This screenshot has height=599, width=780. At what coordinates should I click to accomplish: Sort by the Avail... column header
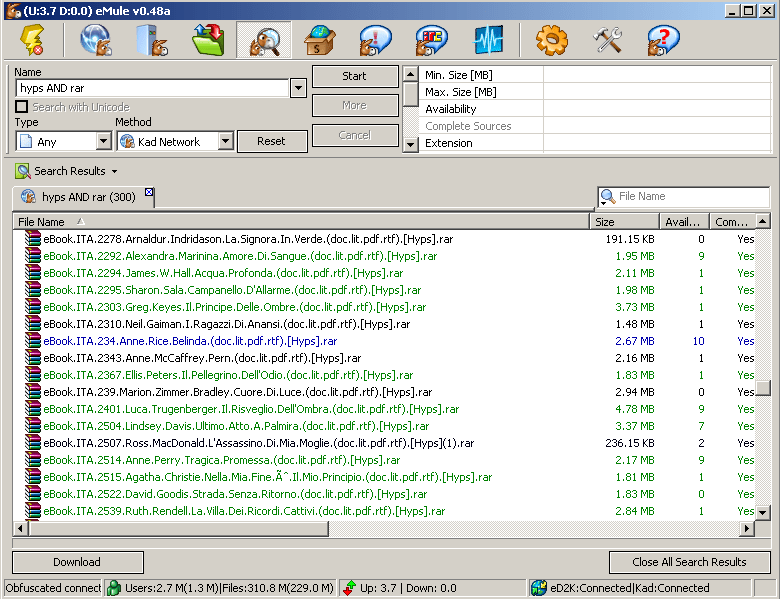tap(684, 222)
